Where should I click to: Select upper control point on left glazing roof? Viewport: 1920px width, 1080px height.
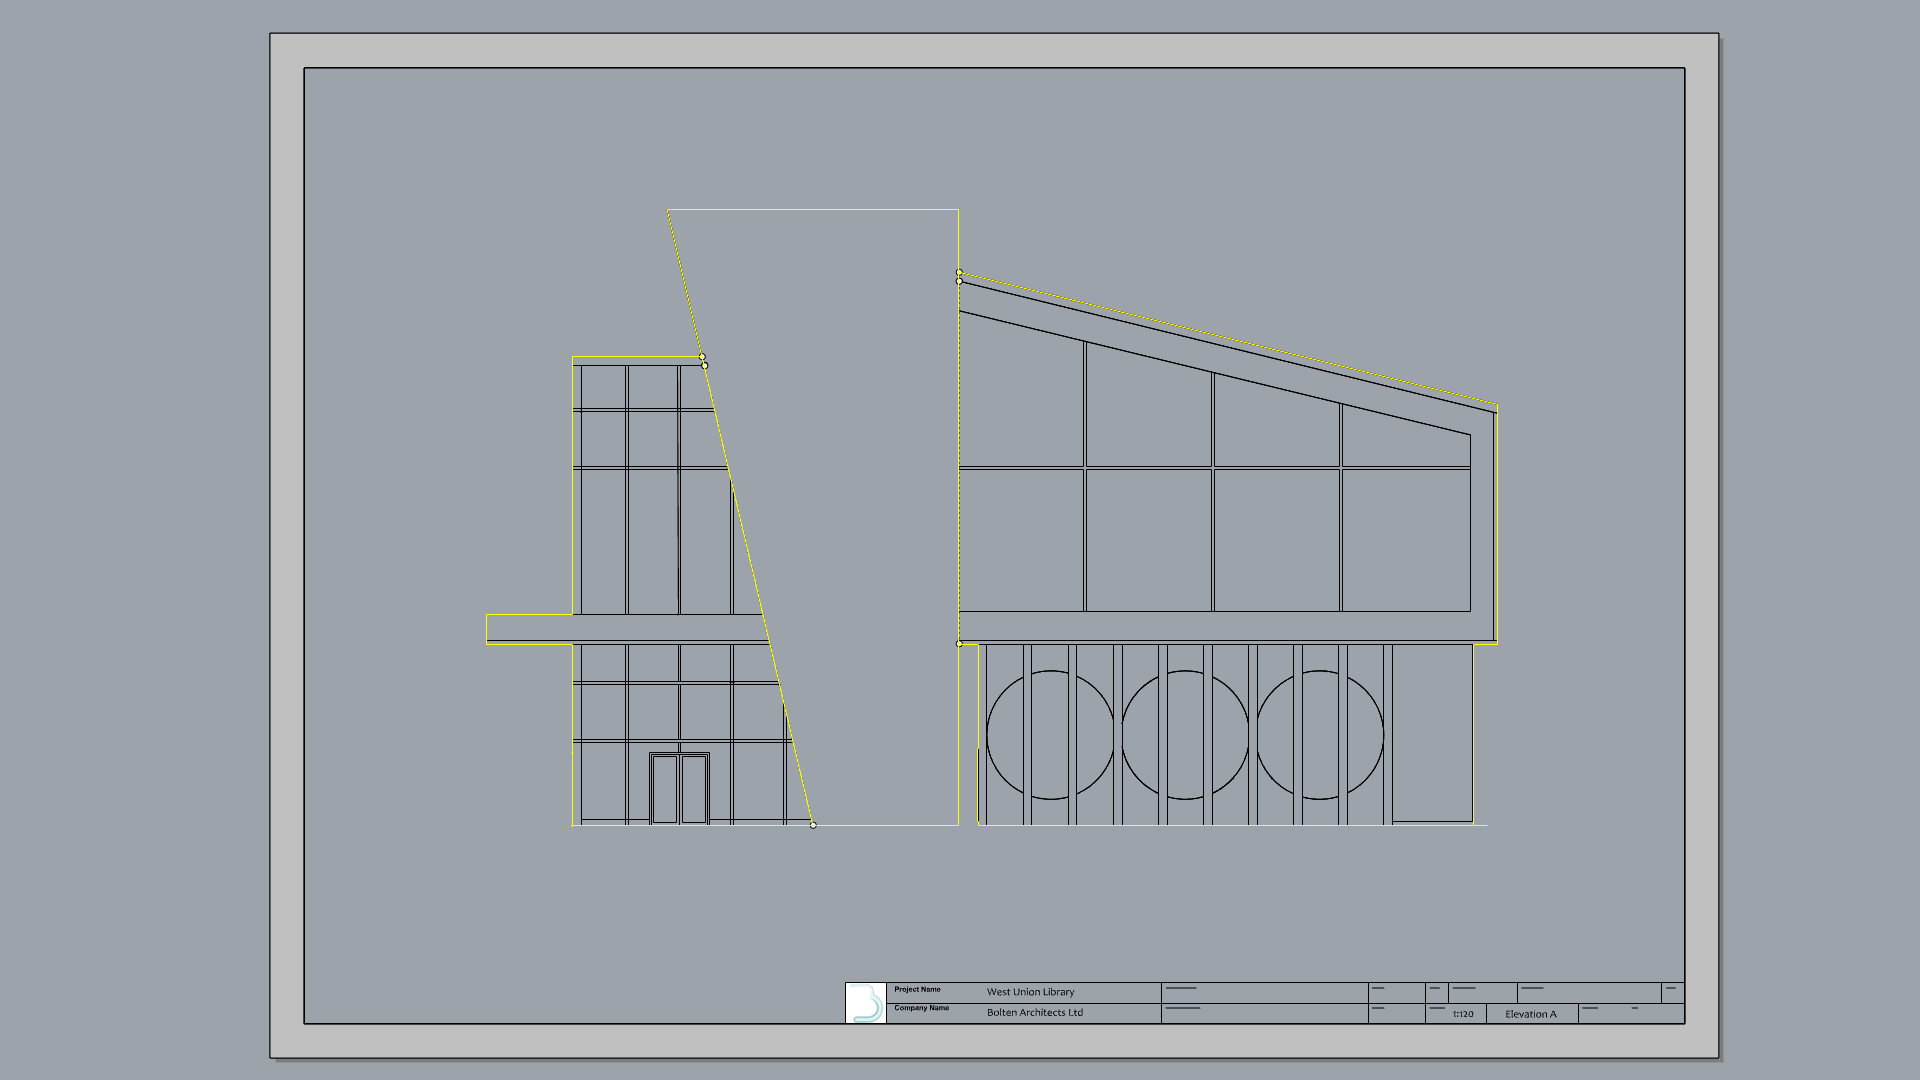702,357
